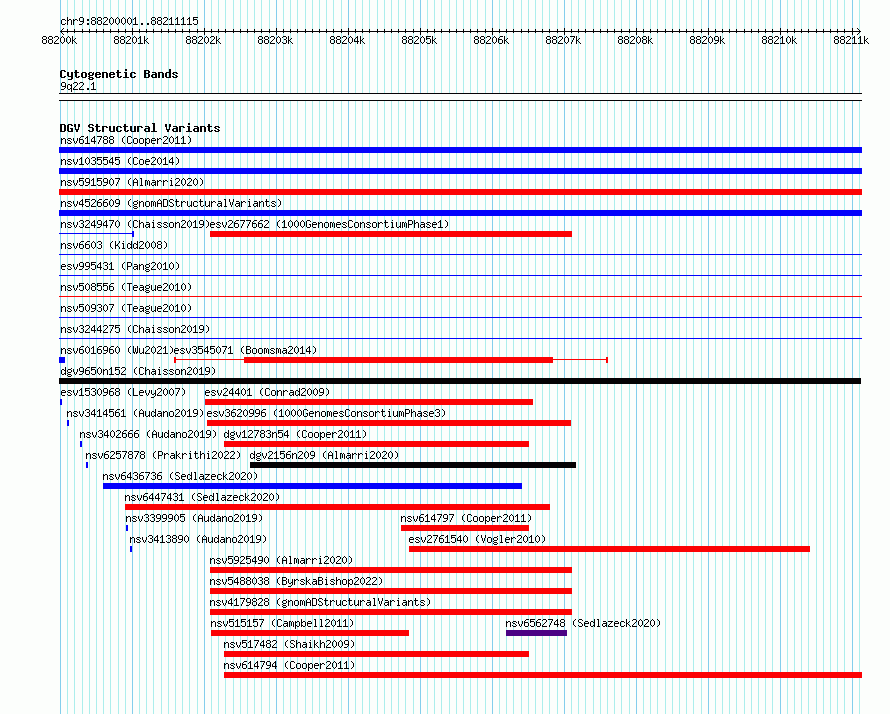Click the Cytogenetic Bands track title
Viewport: 890px width, 714px height.
119,74
